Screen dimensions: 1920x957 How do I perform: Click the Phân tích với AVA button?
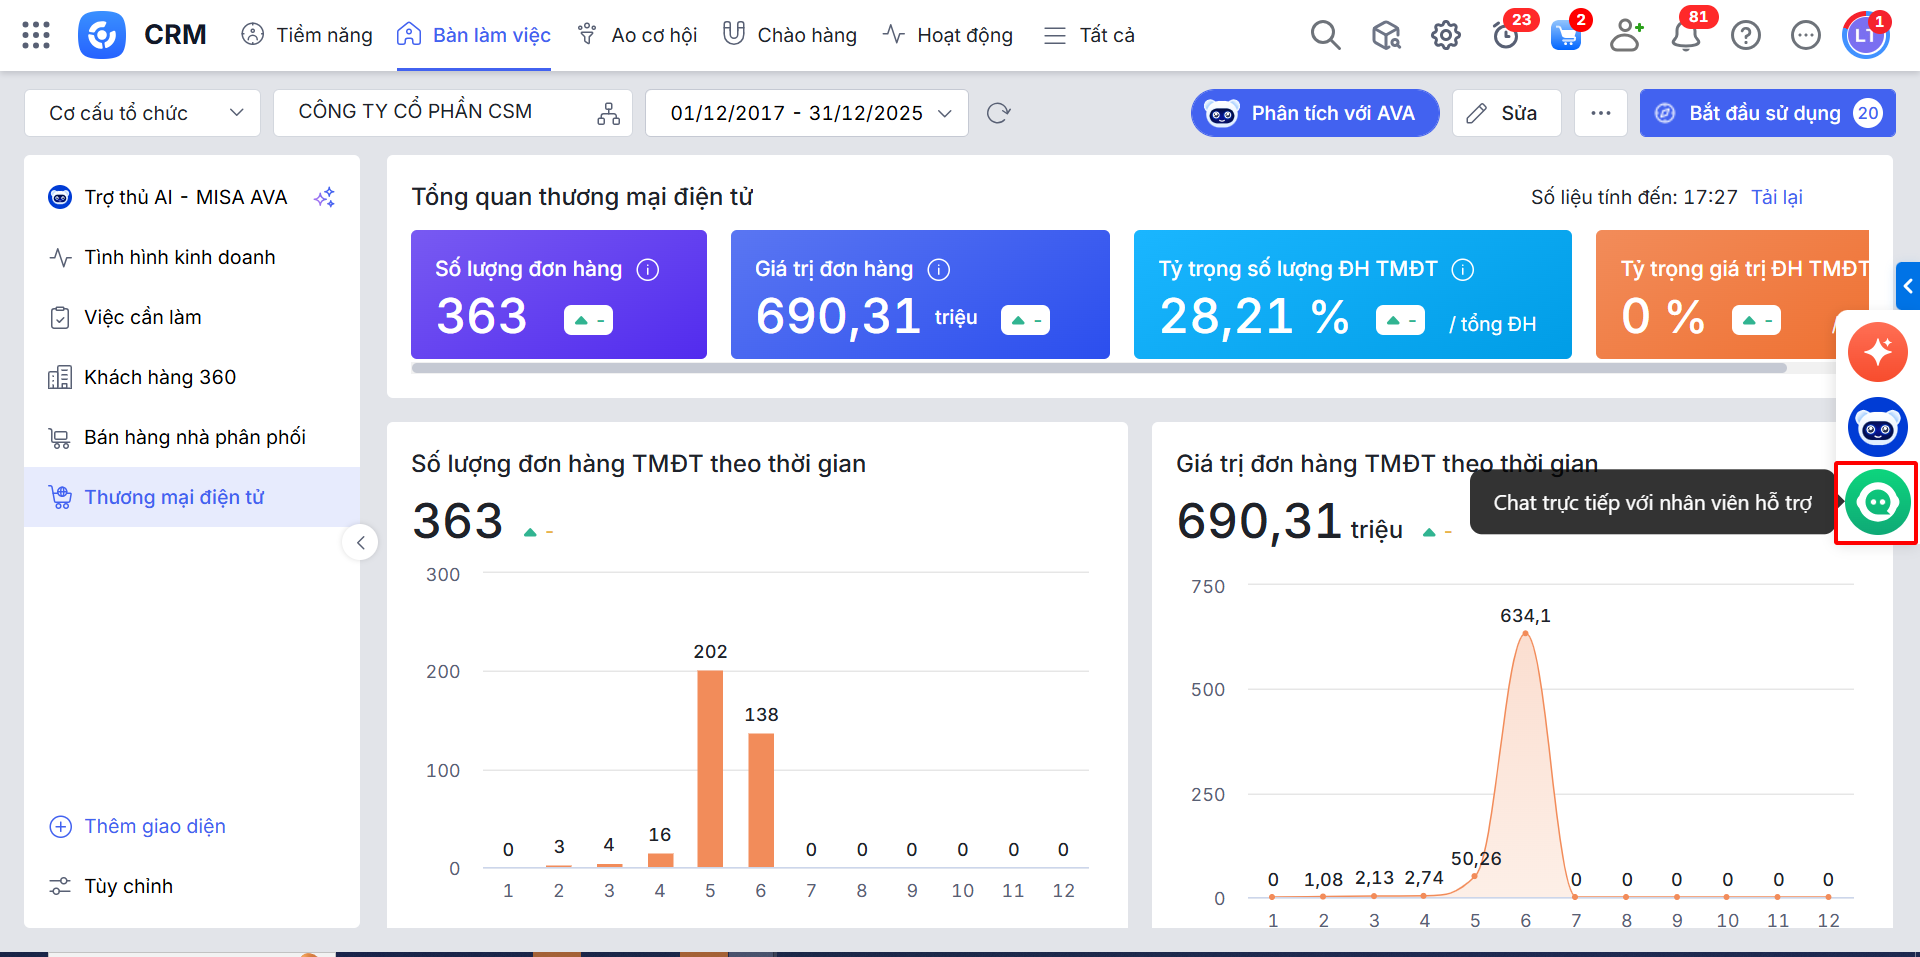pos(1315,113)
